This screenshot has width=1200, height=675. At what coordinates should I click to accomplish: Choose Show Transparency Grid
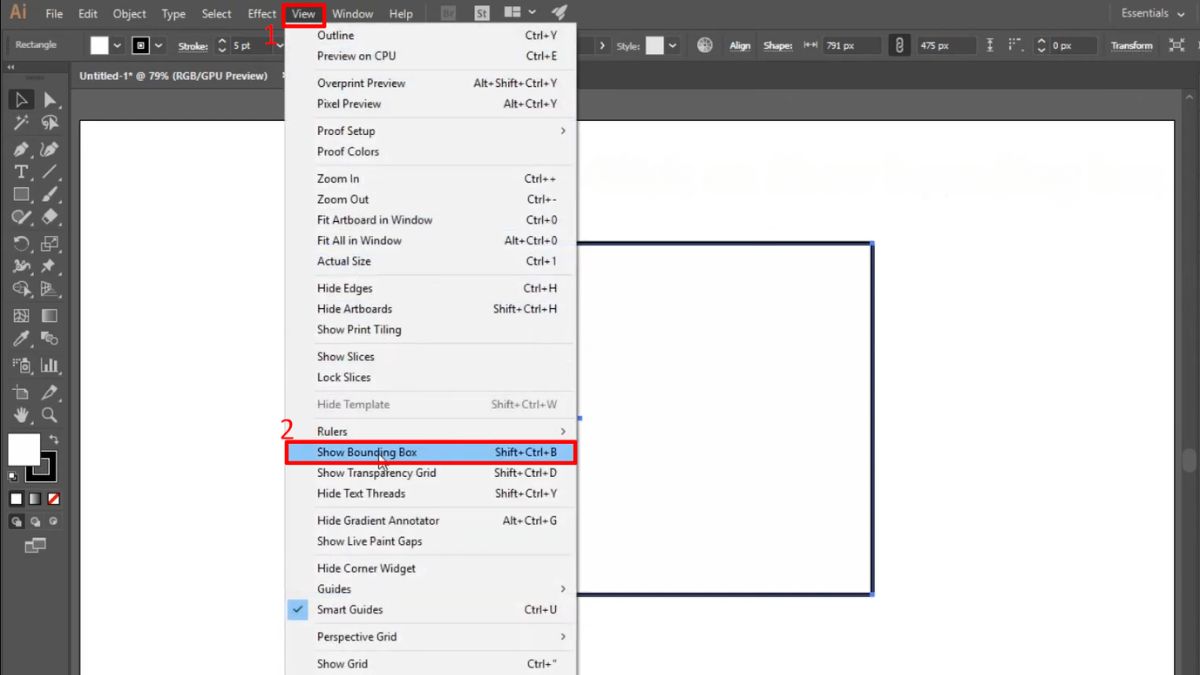coord(430,473)
